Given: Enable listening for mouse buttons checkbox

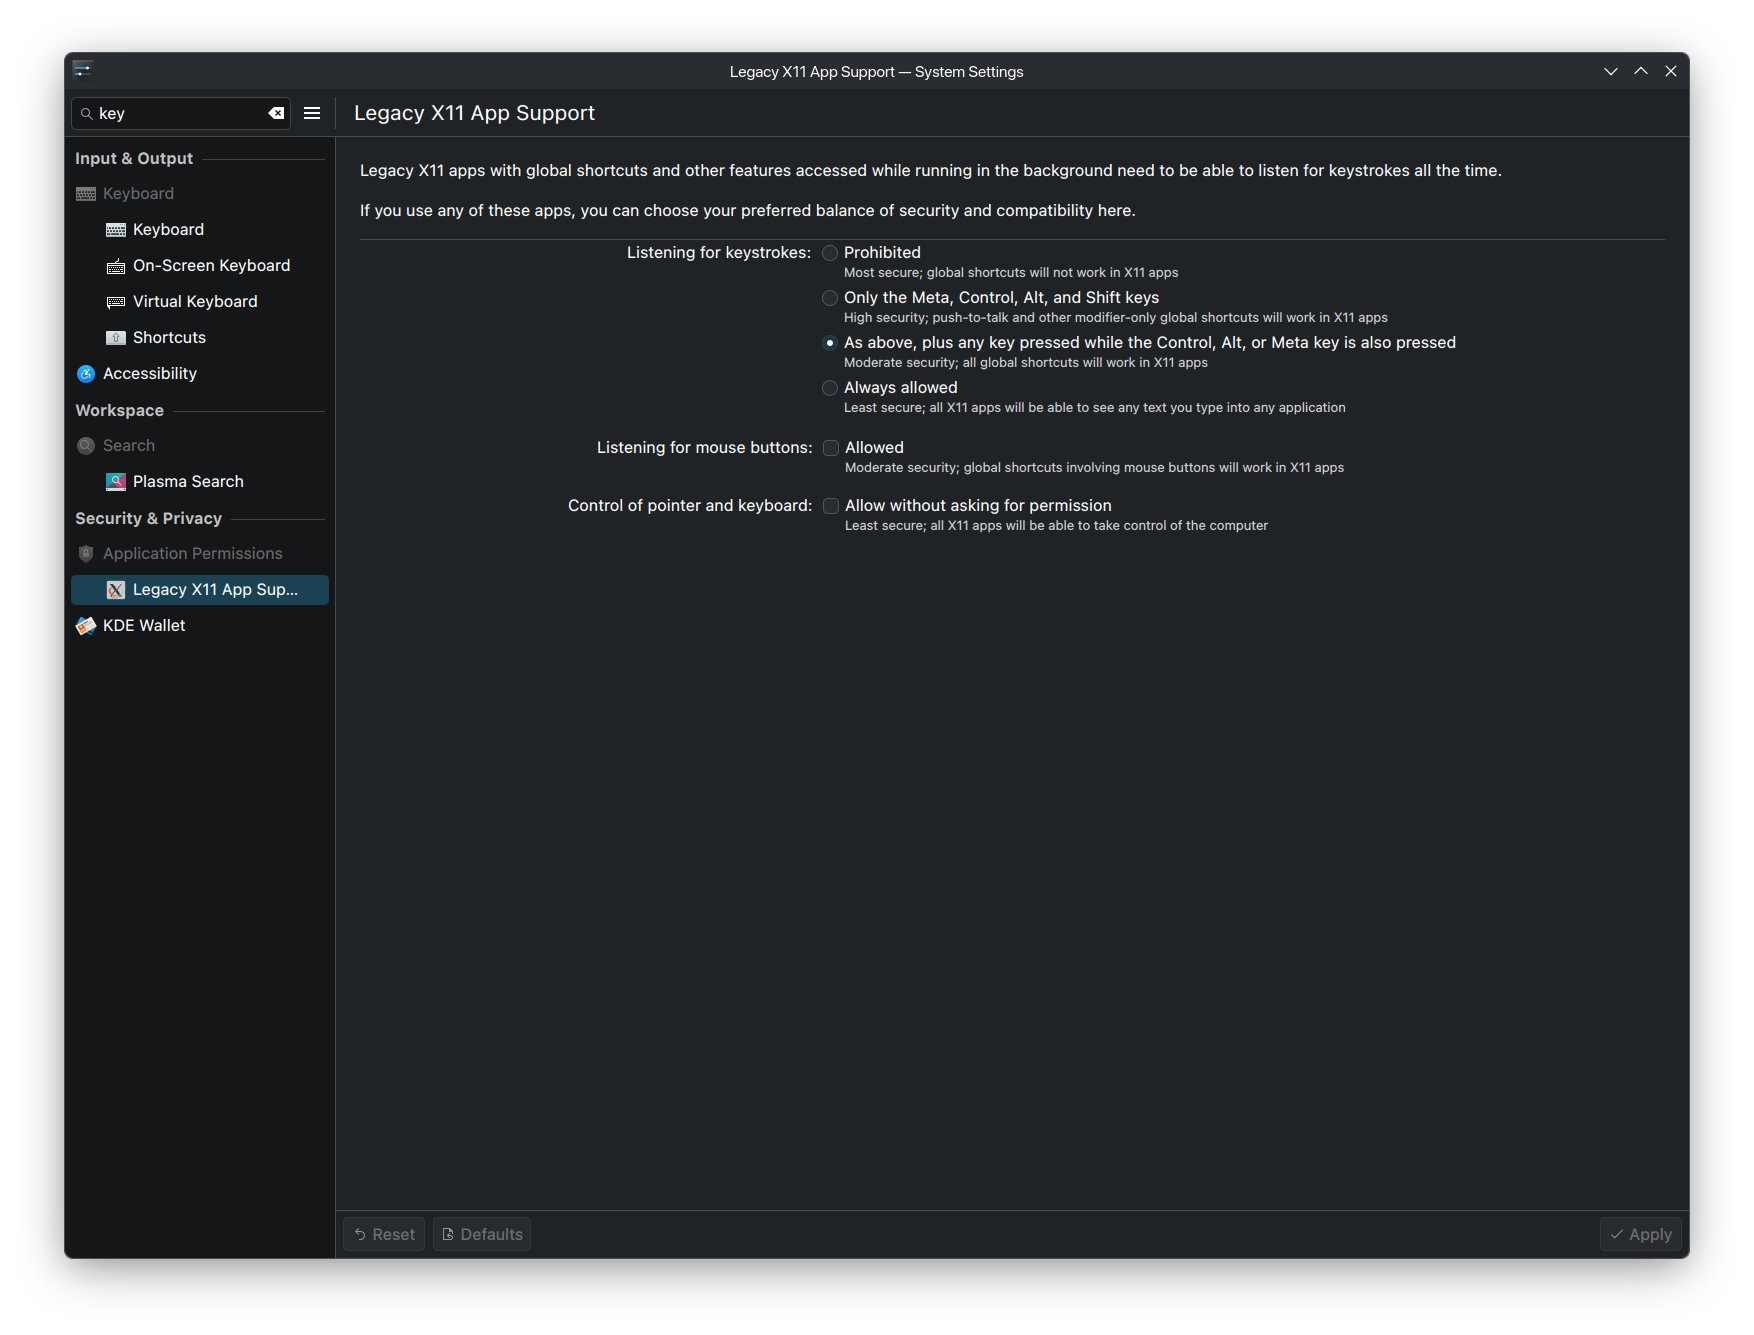Looking at the screenshot, I should (x=831, y=448).
